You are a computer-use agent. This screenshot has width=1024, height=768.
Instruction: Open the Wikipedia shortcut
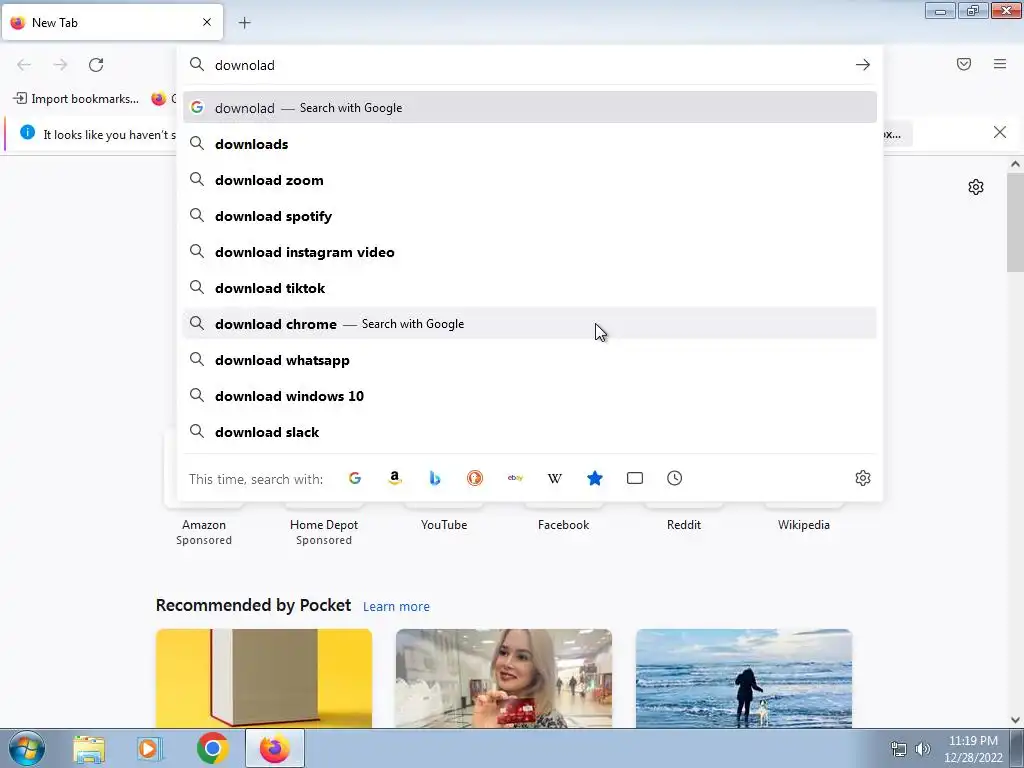point(804,525)
